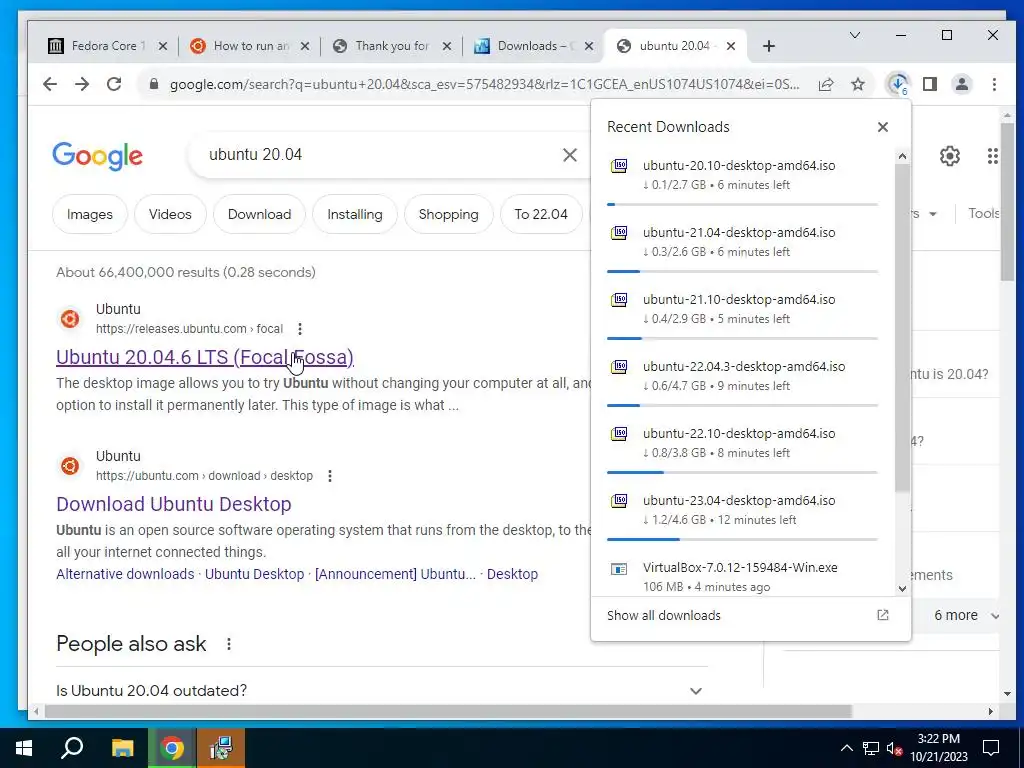Close the ubuntu 20.04 tab

[731, 46]
